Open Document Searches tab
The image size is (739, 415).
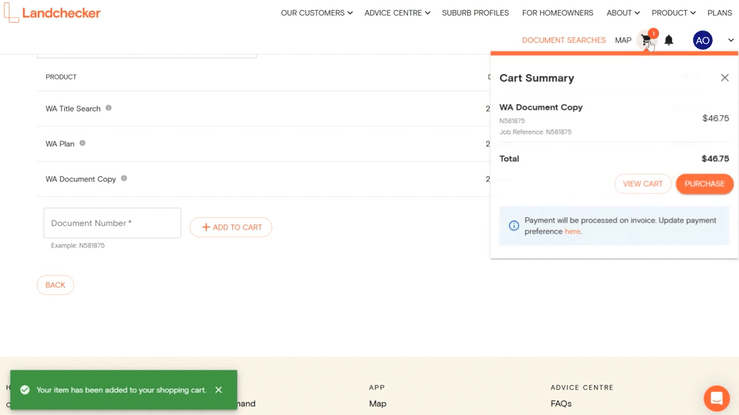click(x=564, y=41)
